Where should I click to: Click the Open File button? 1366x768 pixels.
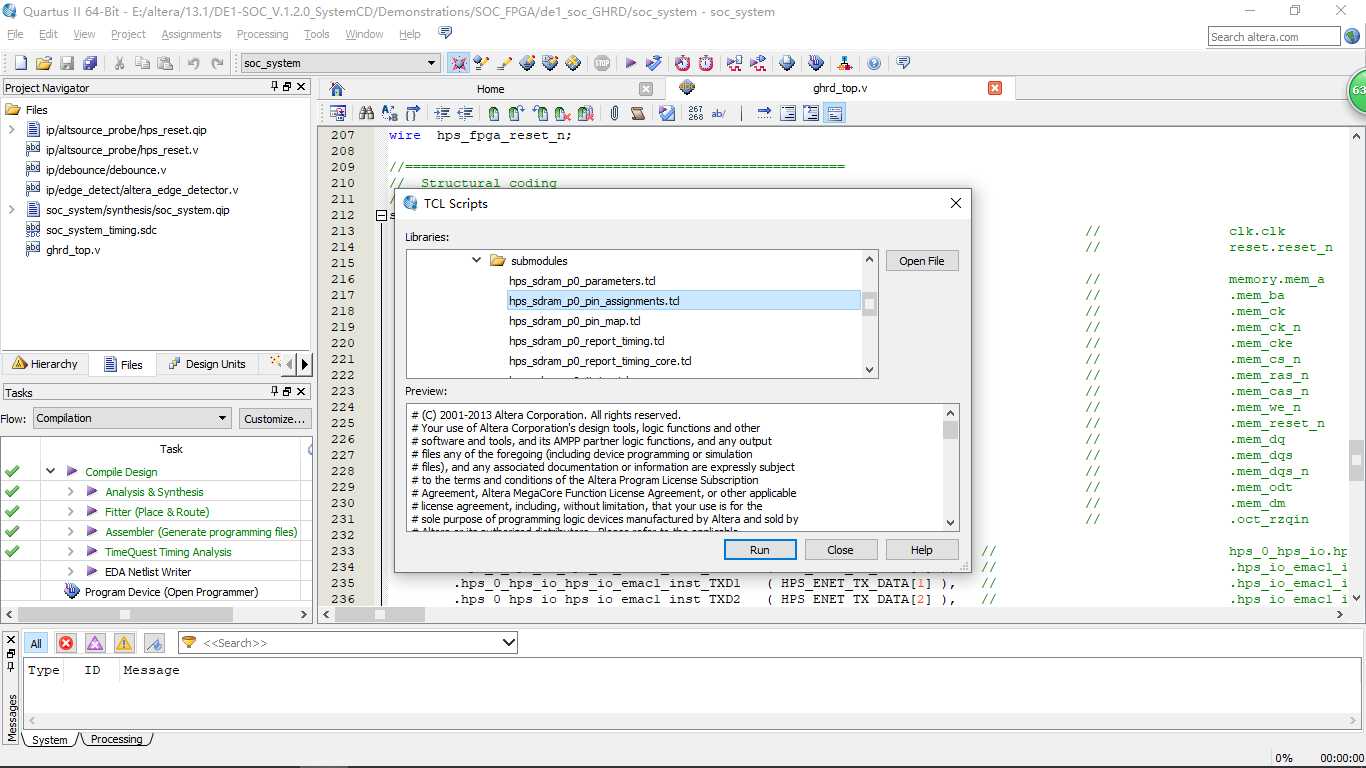click(921, 261)
